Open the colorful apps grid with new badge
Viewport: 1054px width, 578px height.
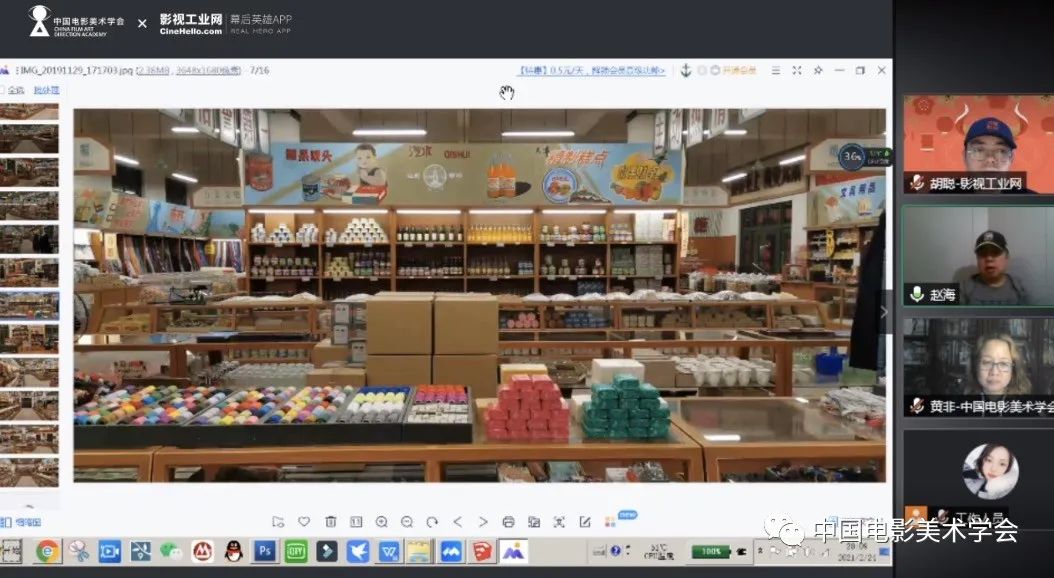click(x=610, y=522)
